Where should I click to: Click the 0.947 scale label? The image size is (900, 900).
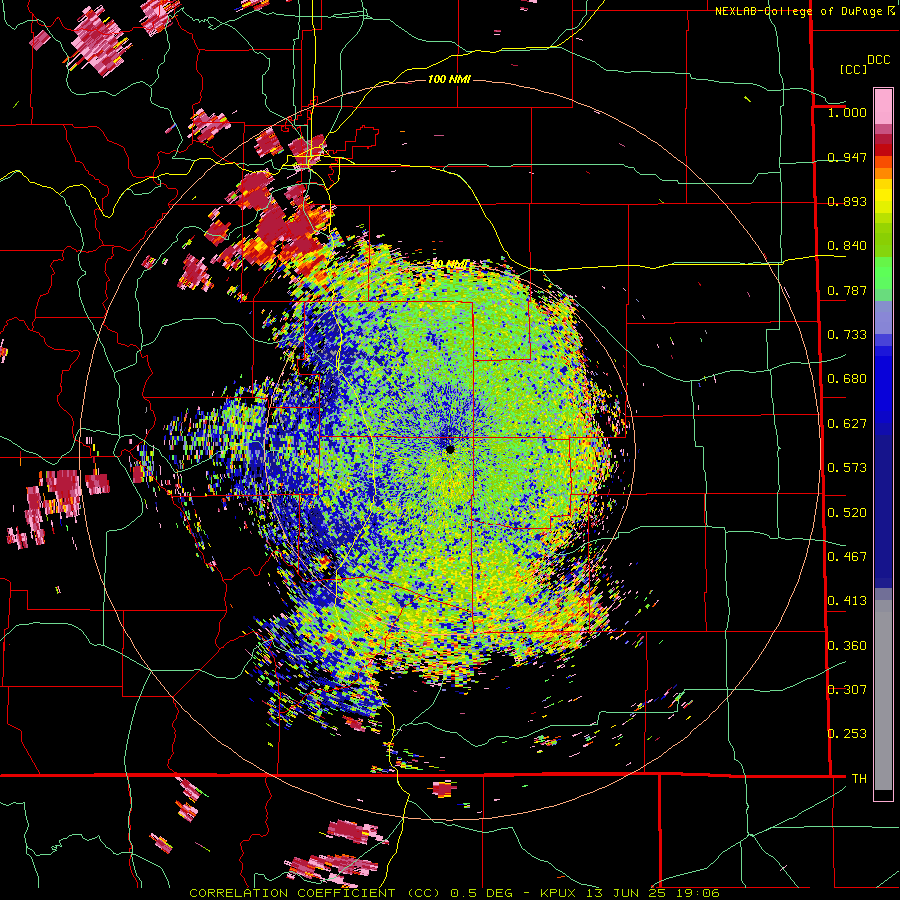847,157
